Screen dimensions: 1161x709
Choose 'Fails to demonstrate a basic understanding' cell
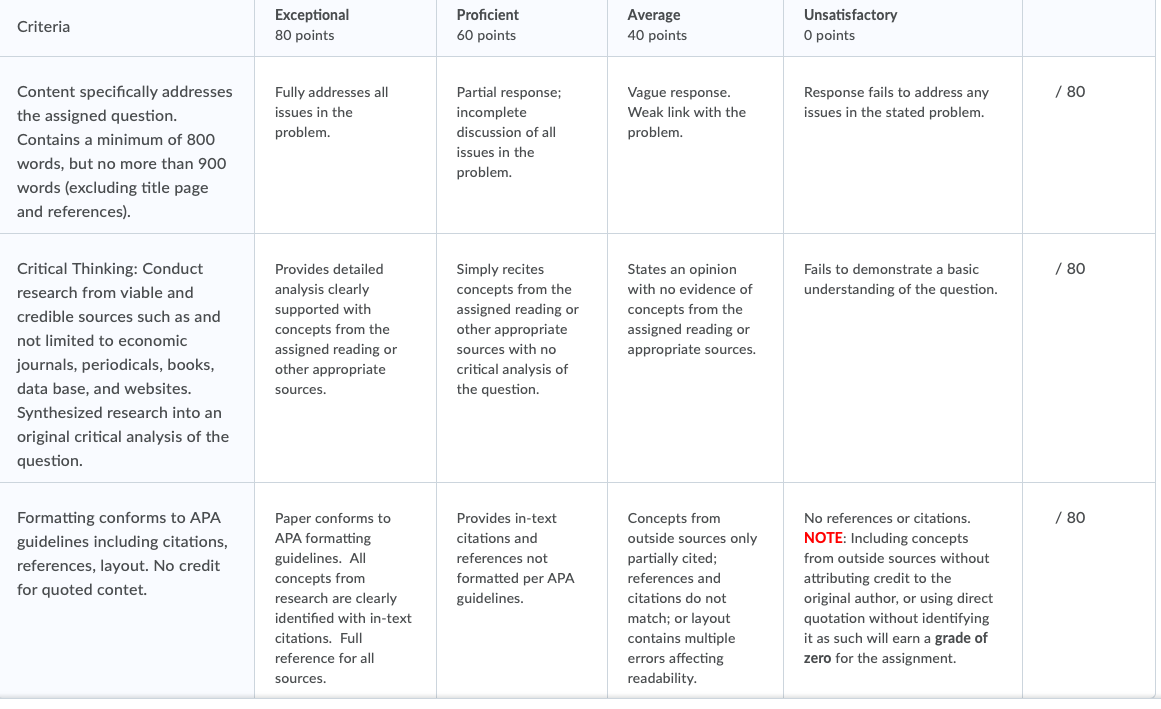(x=903, y=358)
